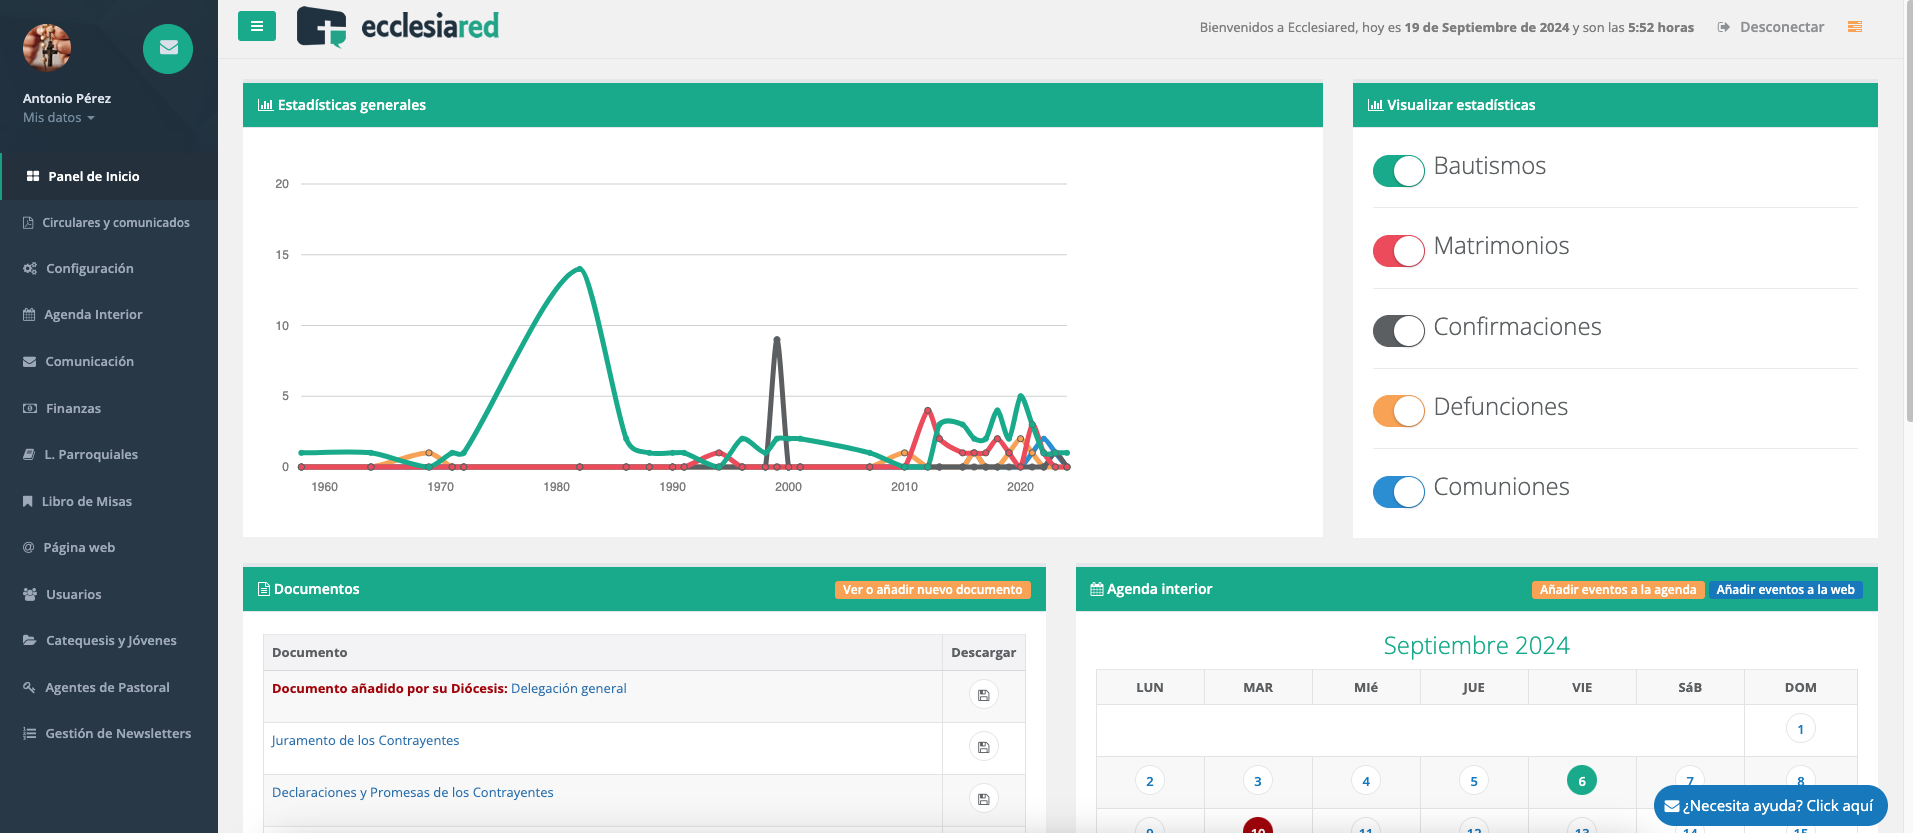1913x833 pixels.
Task: Toggle the Defunciones statistics switch
Action: click(x=1399, y=411)
